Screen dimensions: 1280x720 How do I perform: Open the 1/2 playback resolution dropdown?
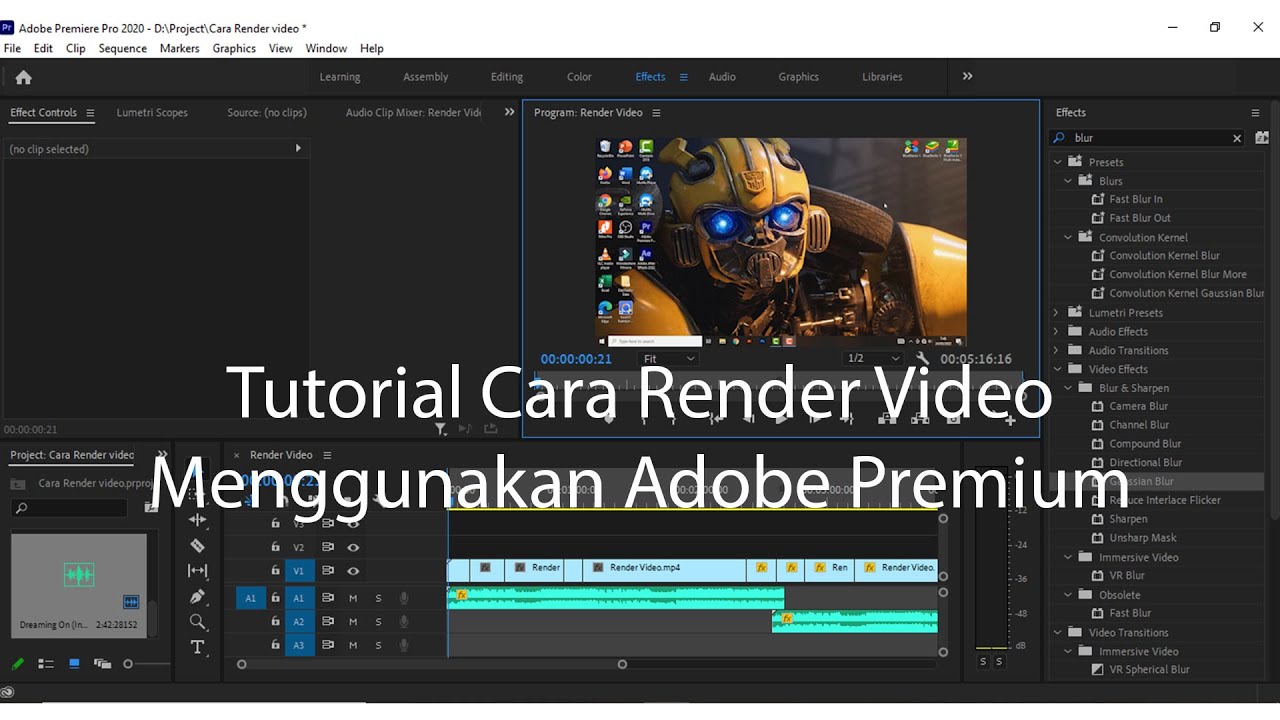873,358
